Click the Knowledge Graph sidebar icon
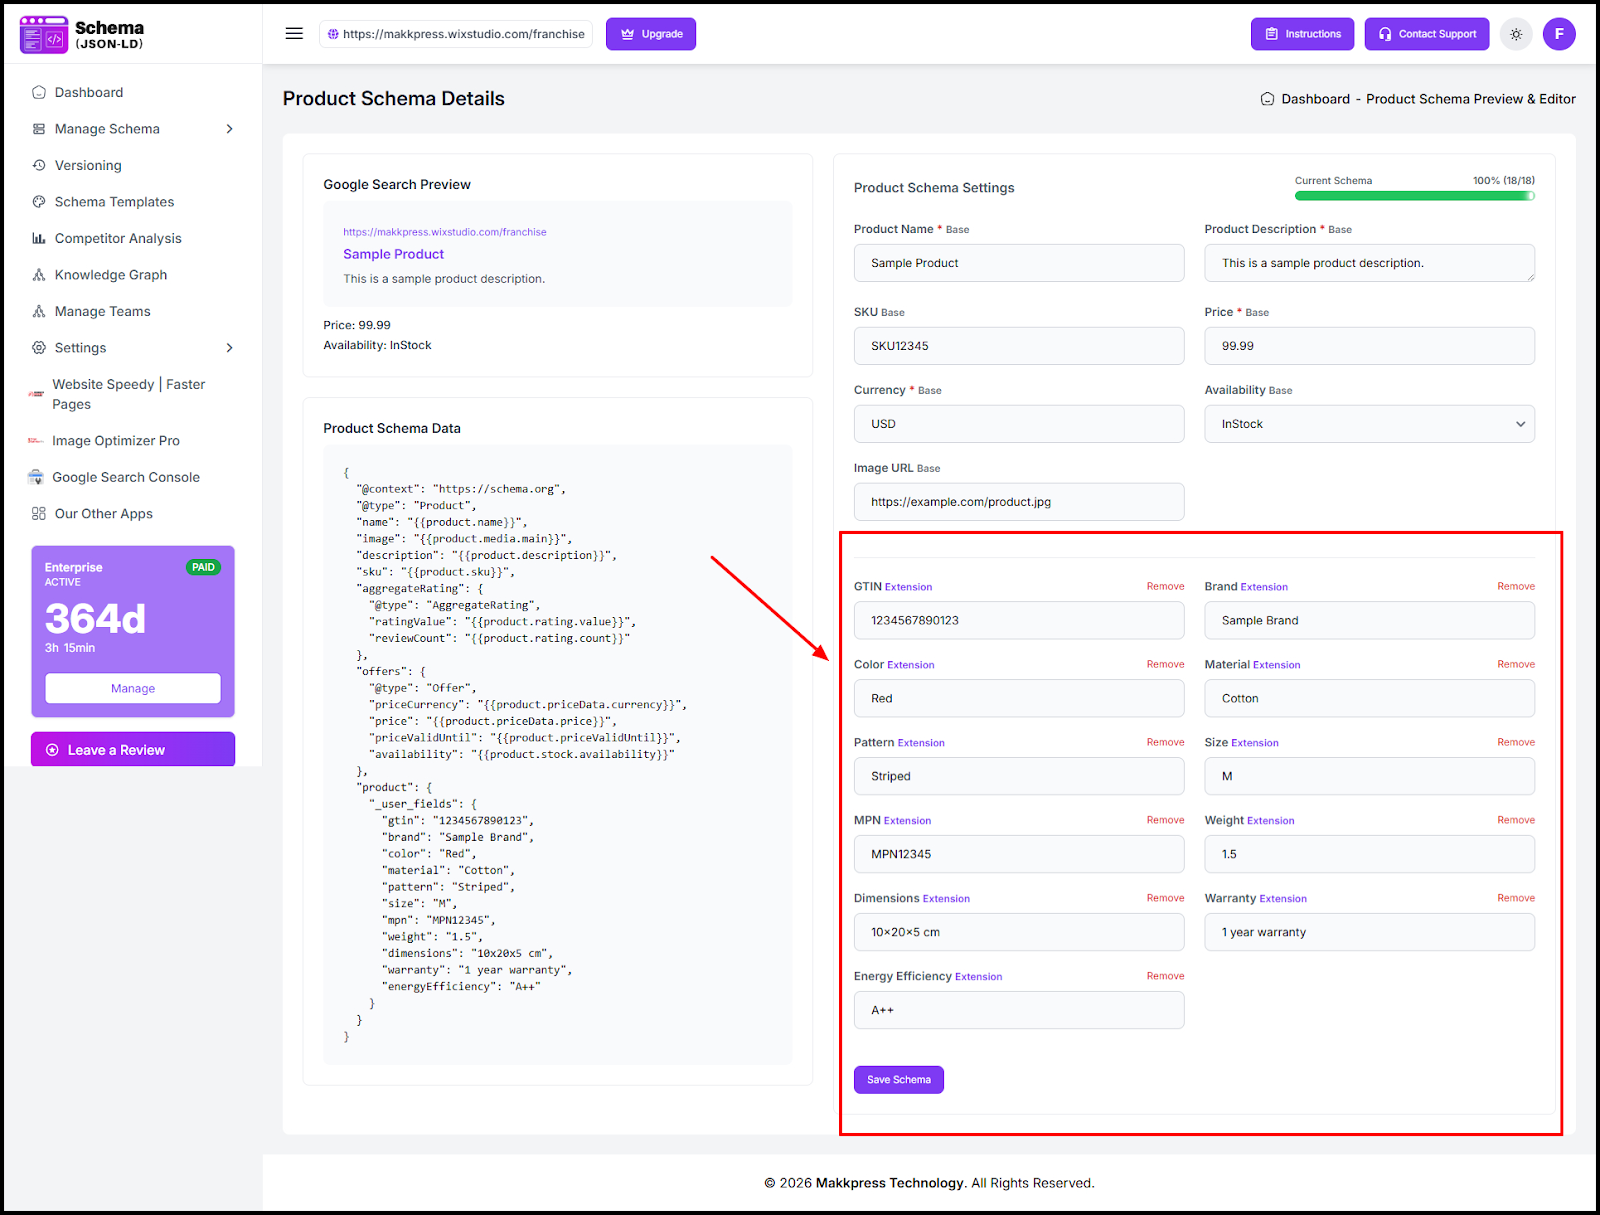This screenshot has height=1215, width=1600. click(x=39, y=275)
